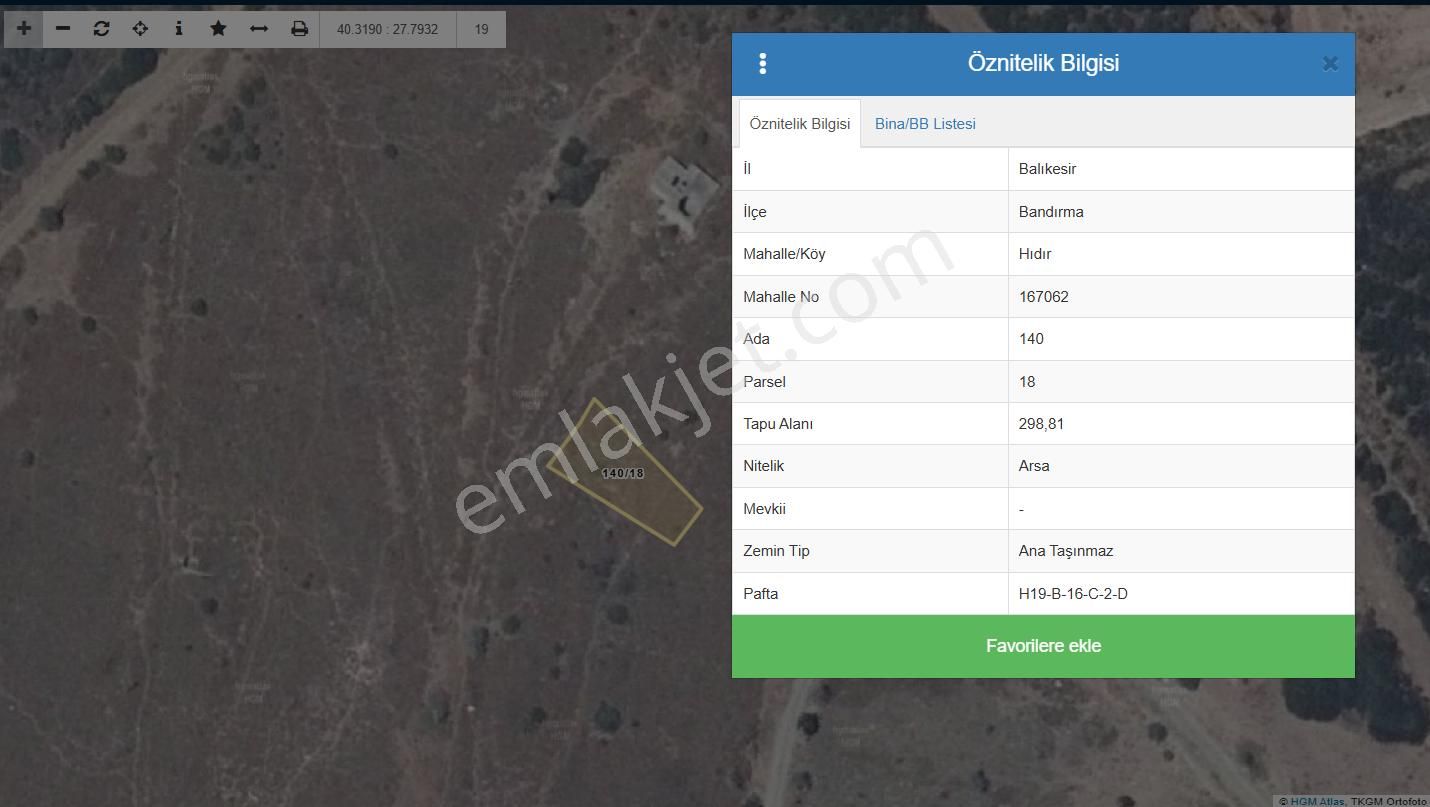Select the Ada value 140
The width and height of the screenshot is (1430, 807).
tap(1031, 339)
